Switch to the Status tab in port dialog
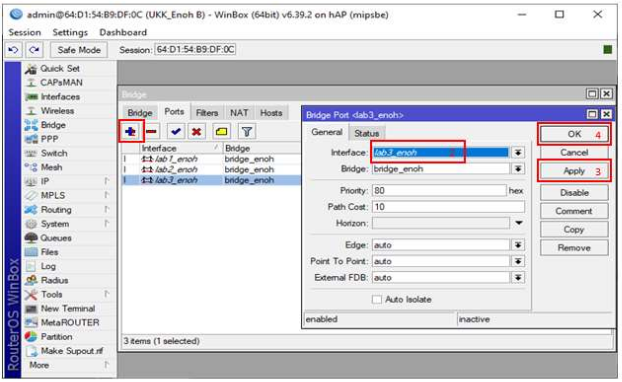The height and width of the screenshot is (382, 622). 367,134
